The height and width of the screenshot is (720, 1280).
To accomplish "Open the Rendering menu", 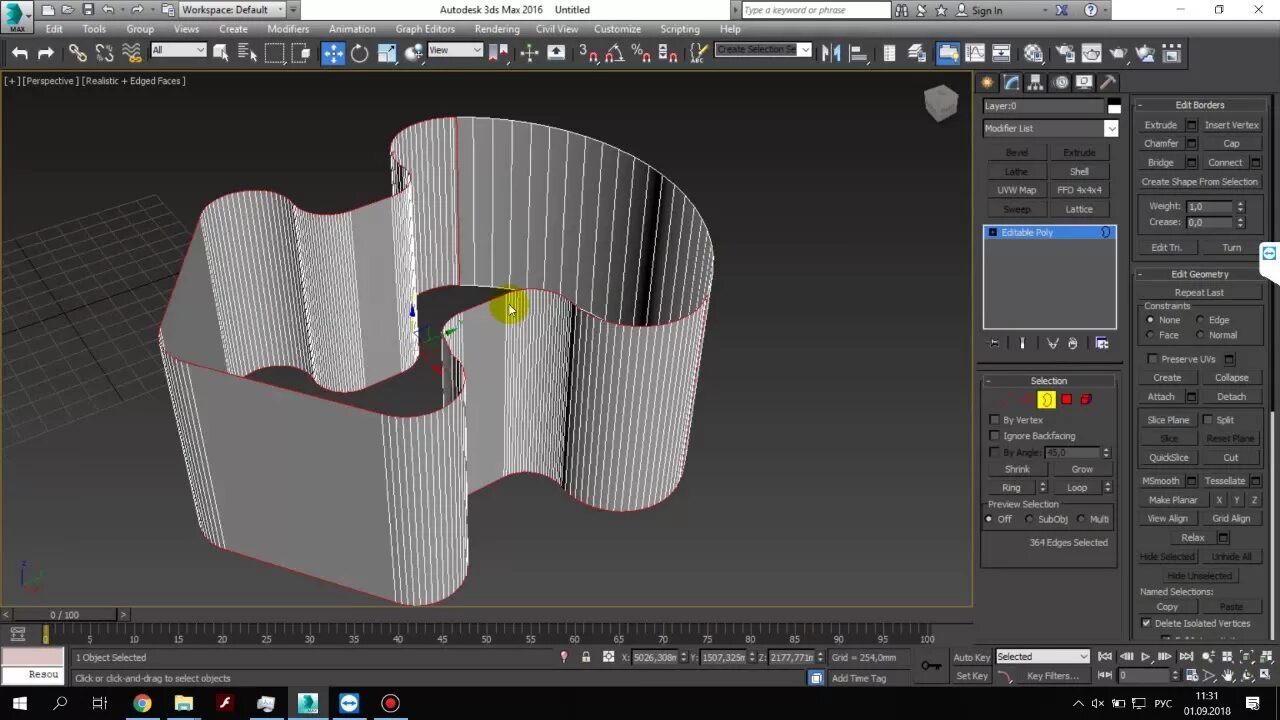I will (x=497, y=29).
